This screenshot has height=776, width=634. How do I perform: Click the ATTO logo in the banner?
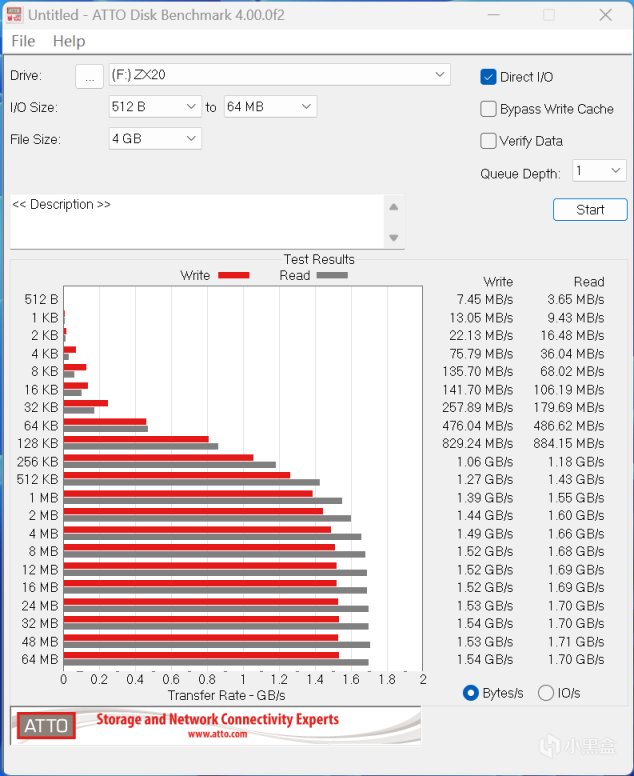46,726
